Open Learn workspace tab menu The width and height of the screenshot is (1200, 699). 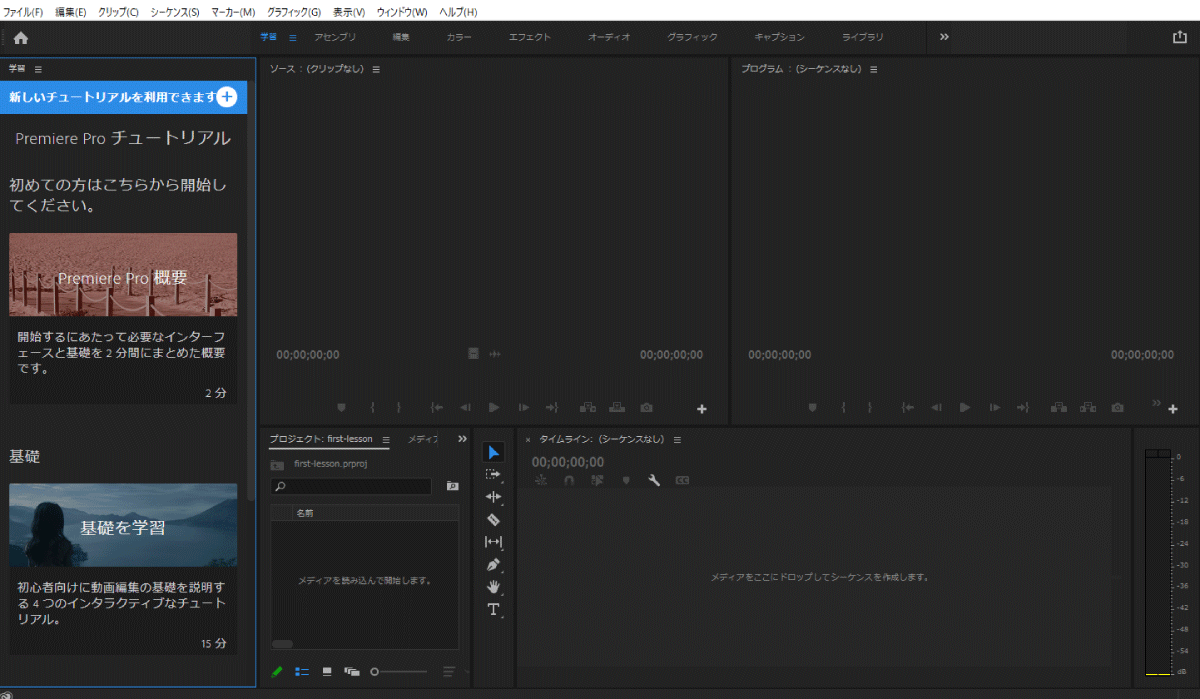pyautogui.click(x=293, y=38)
